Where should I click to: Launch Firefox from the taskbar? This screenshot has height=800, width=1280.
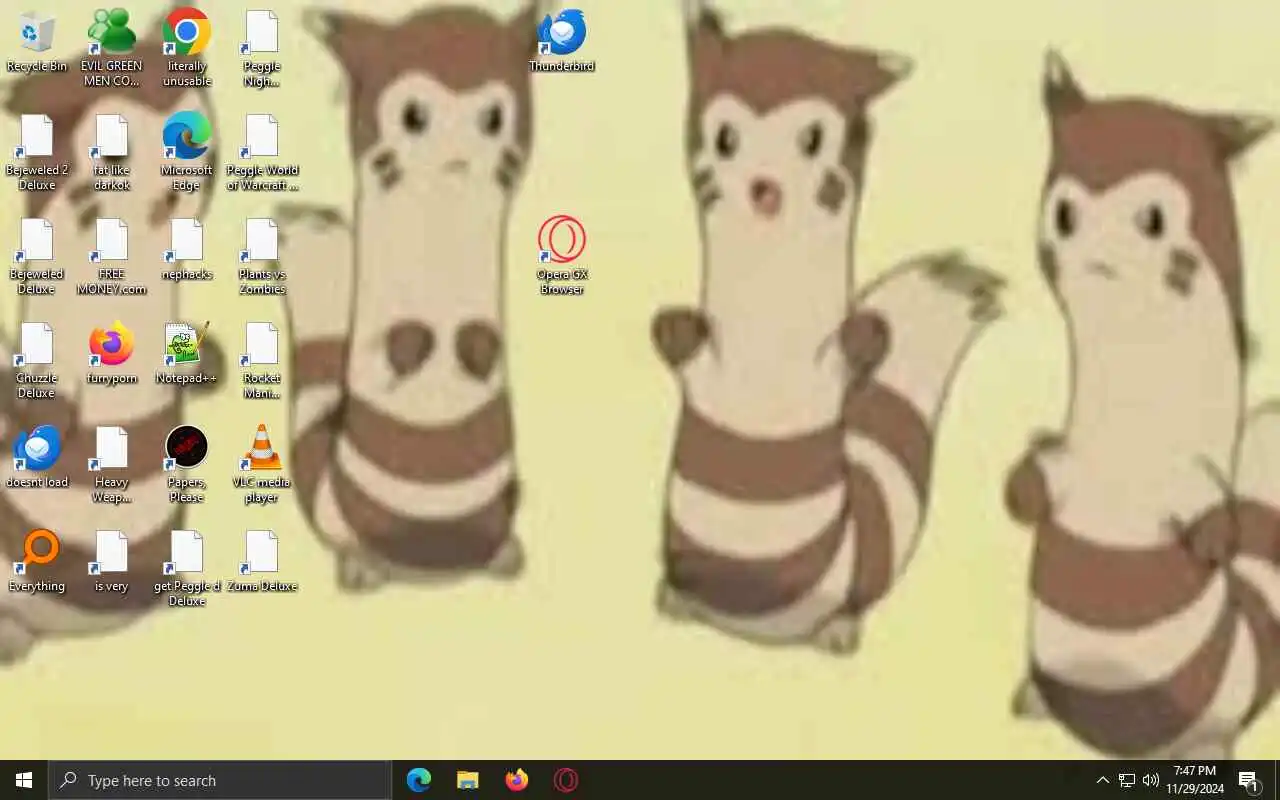[517, 780]
